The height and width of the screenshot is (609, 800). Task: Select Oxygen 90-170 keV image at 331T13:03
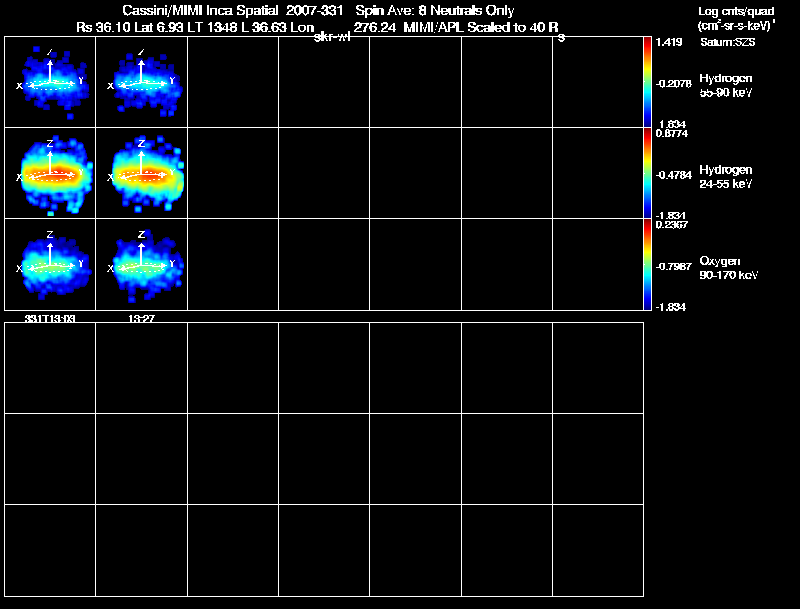50,264
